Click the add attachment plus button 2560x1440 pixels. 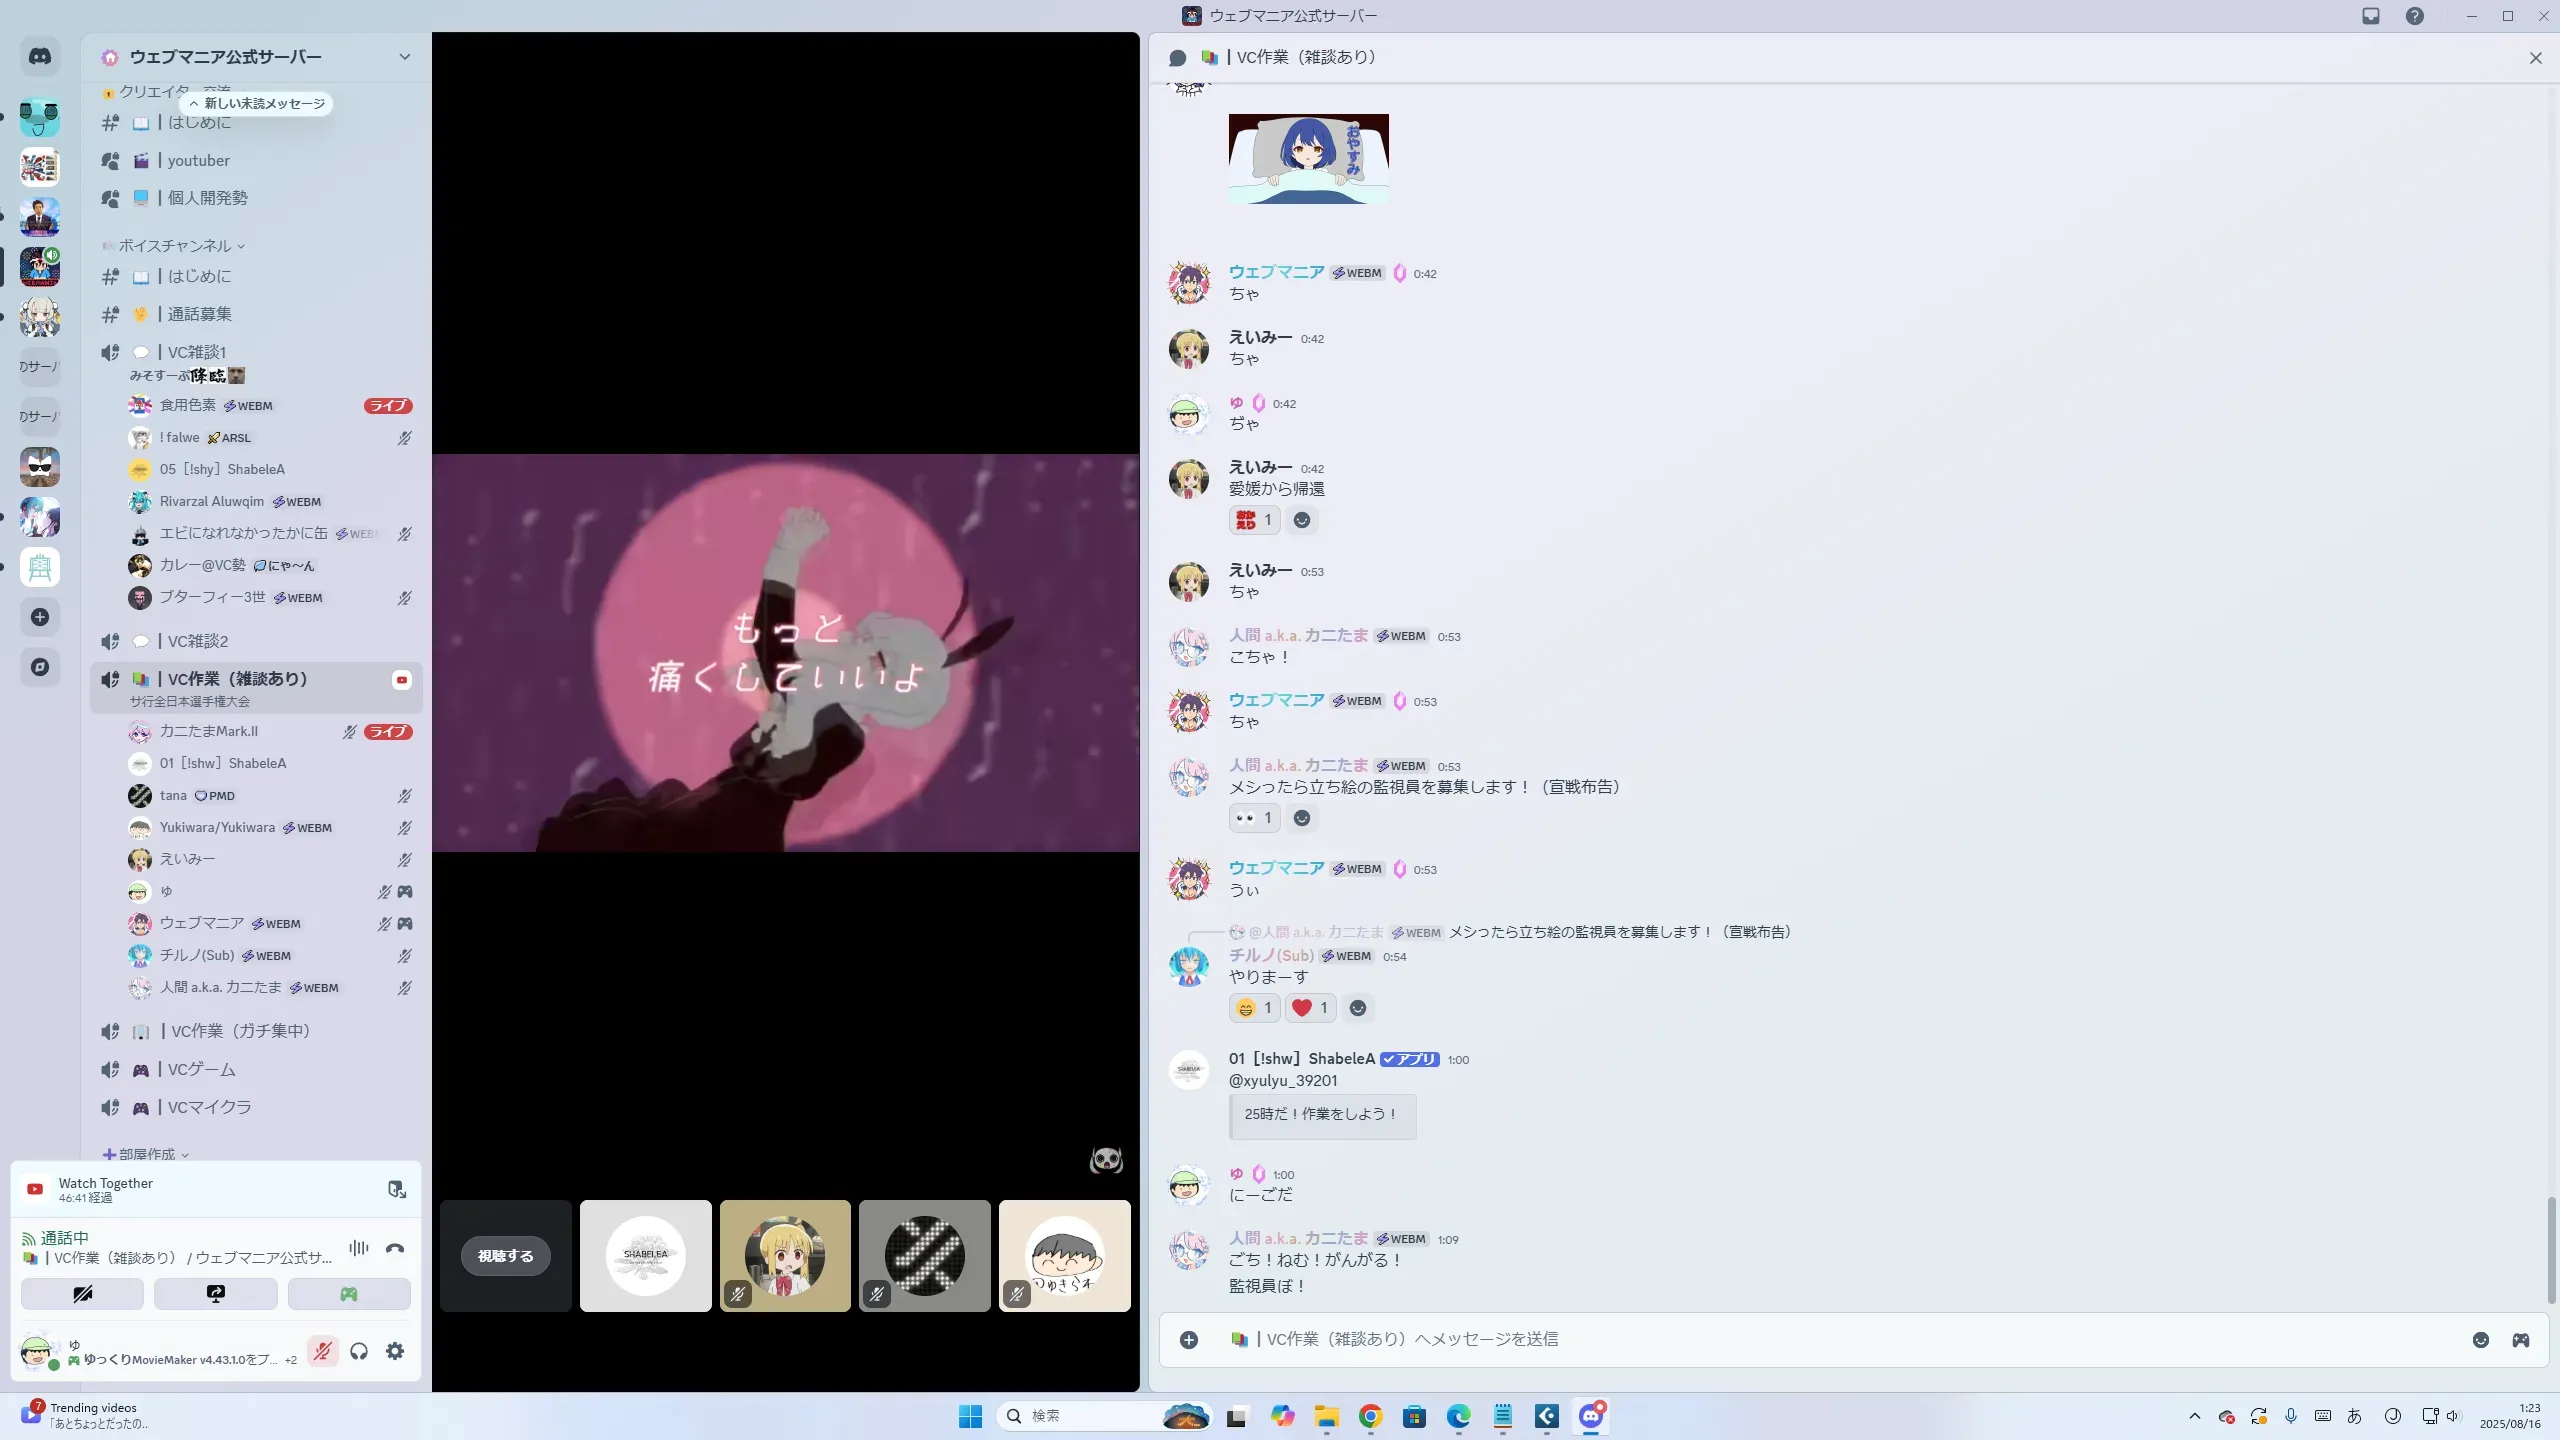tap(1189, 1340)
